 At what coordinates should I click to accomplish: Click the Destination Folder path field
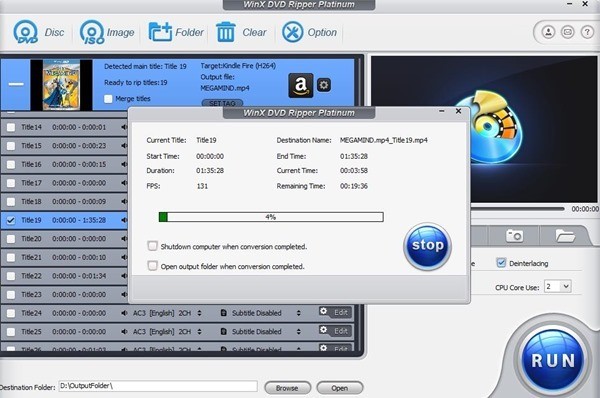tap(158, 386)
